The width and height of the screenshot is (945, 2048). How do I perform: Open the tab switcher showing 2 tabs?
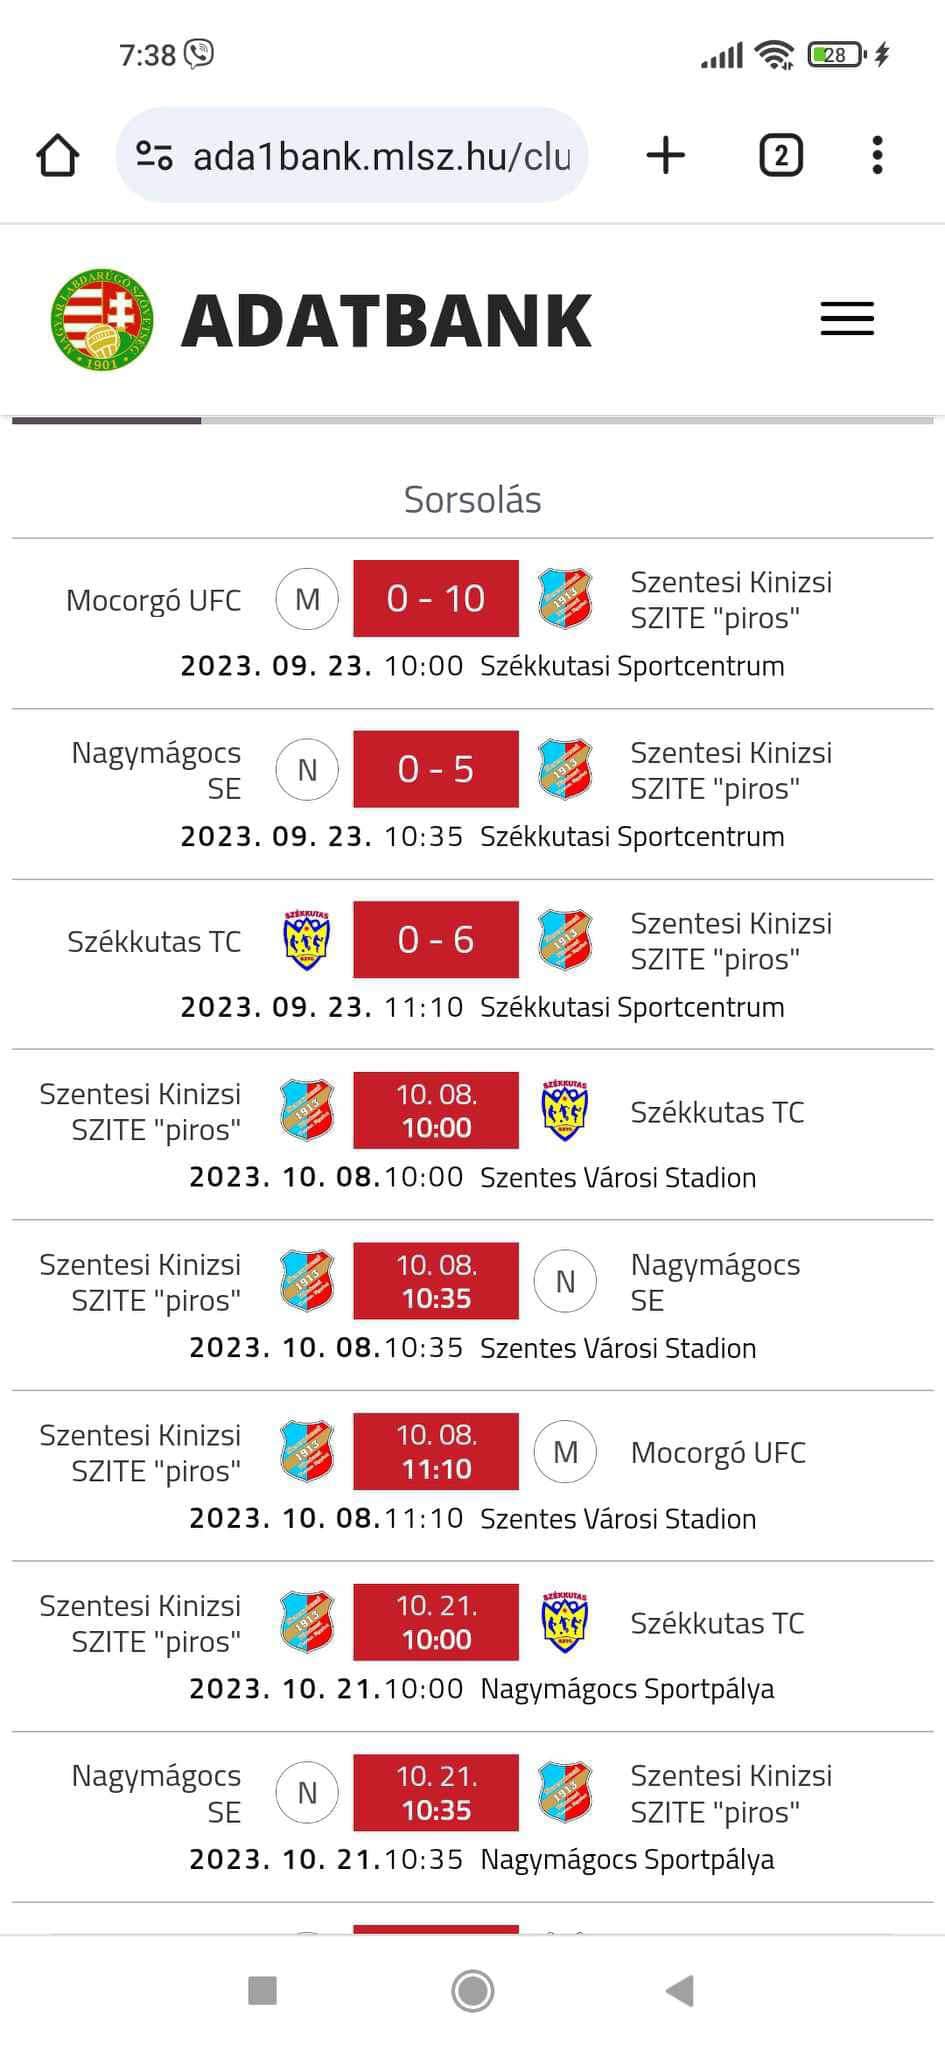[x=781, y=156]
